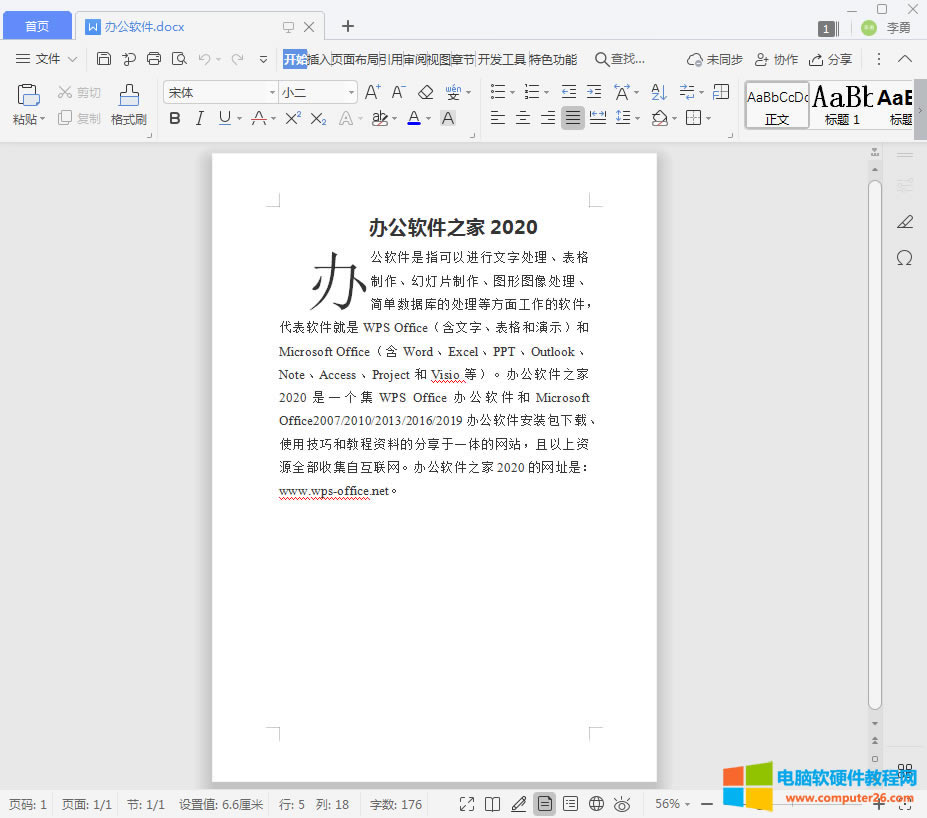Click the Format Painter (格式刷) icon
The height and width of the screenshot is (818, 927).
click(x=129, y=95)
